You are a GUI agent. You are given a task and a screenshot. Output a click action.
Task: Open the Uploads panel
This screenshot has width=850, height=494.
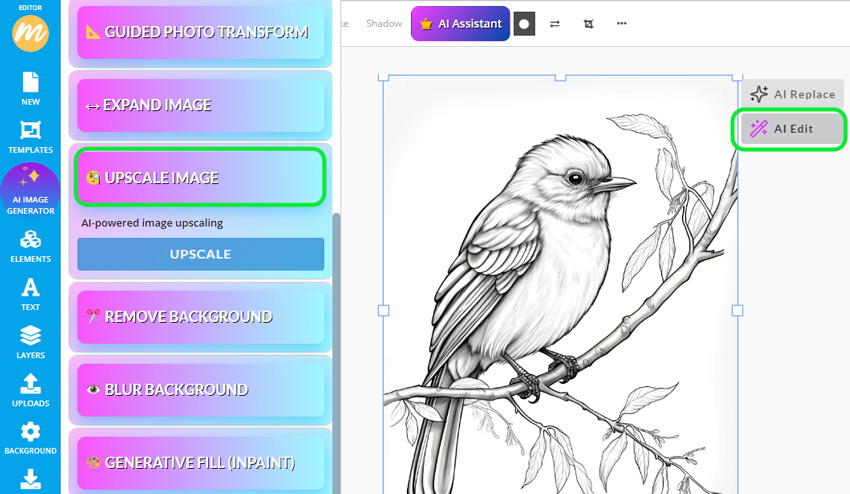pyautogui.click(x=30, y=390)
